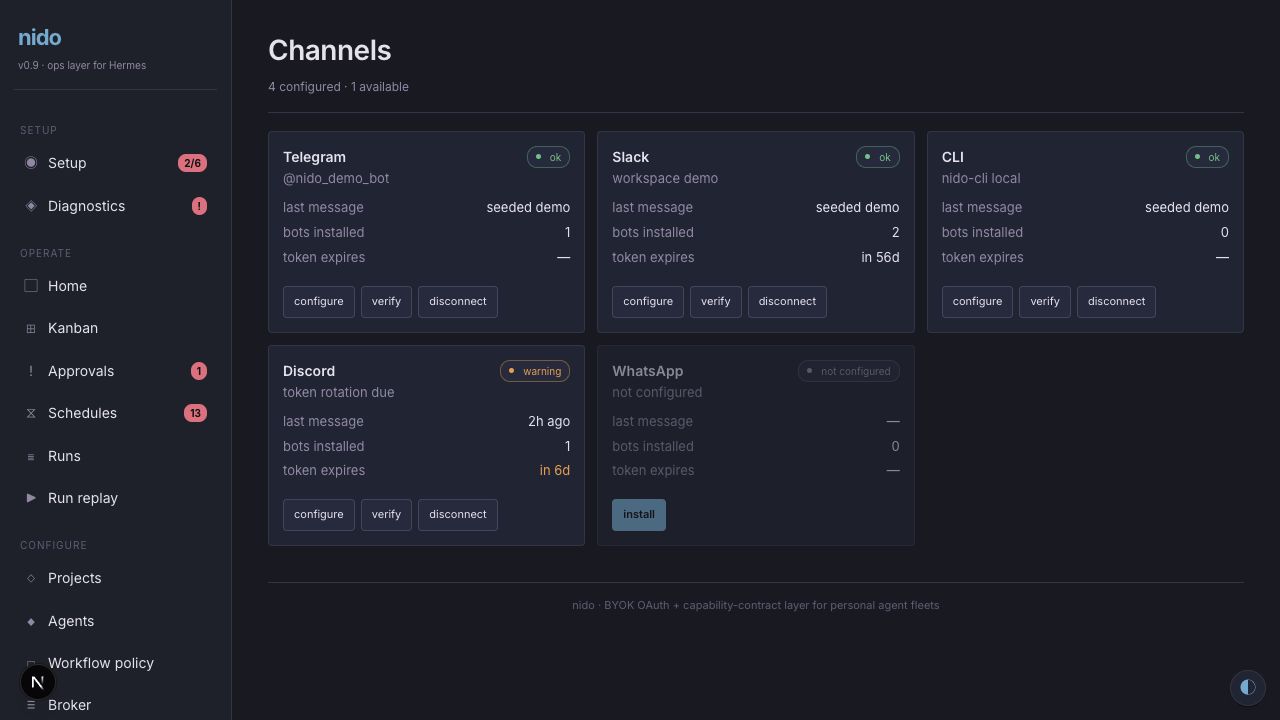Viewport: 1280px width, 720px height.
Task: Open the Schedules section
Action: point(115,413)
